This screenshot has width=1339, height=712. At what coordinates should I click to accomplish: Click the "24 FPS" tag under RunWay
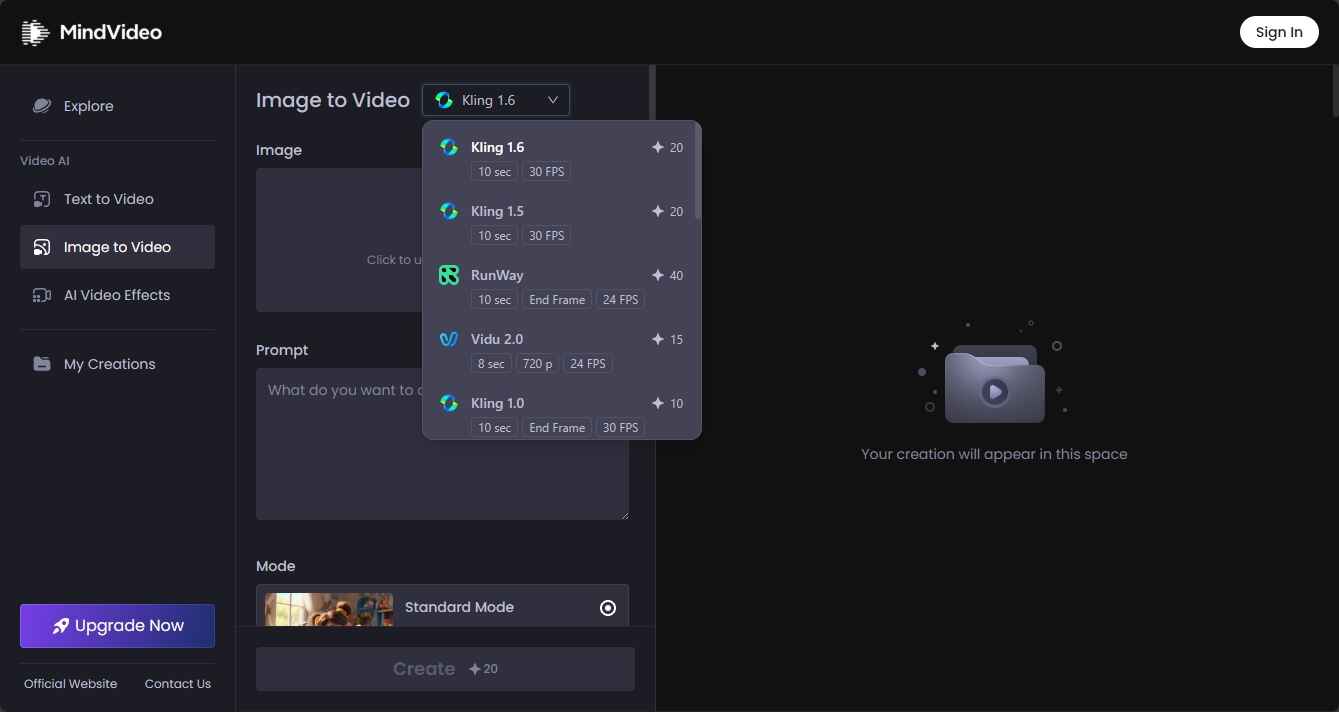coord(621,300)
